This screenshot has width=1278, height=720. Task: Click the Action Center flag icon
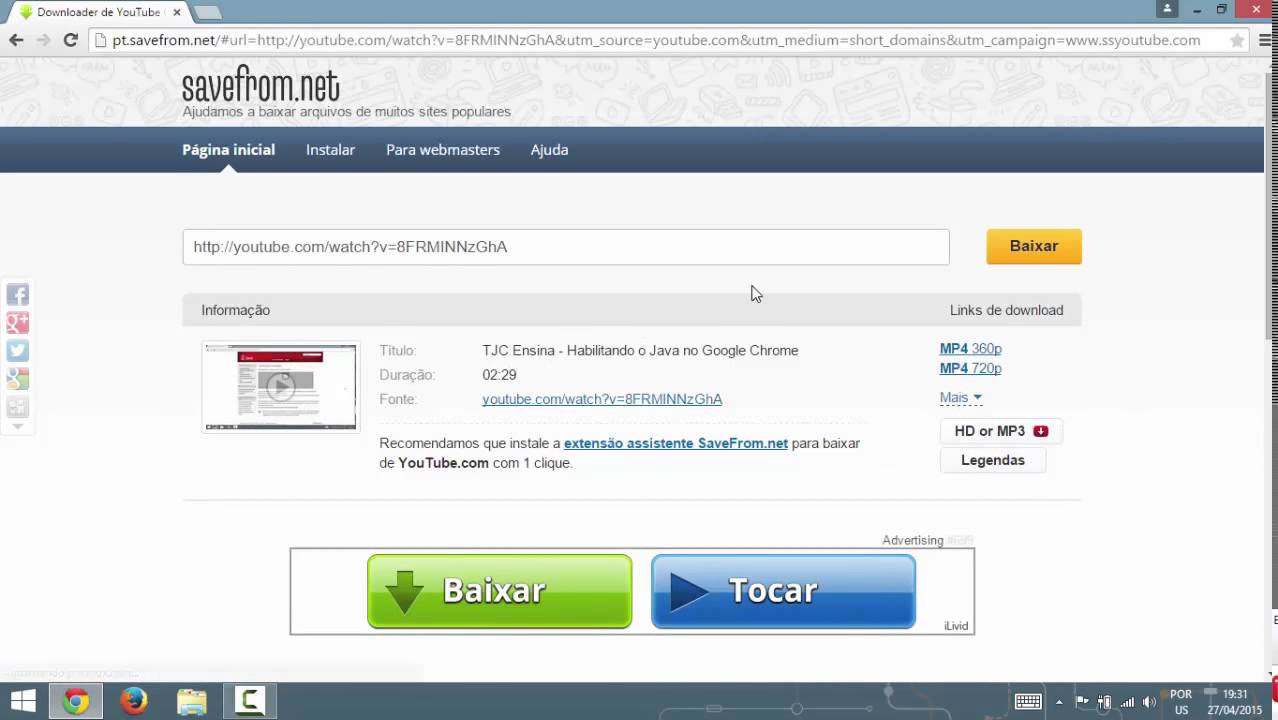coord(1082,702)
